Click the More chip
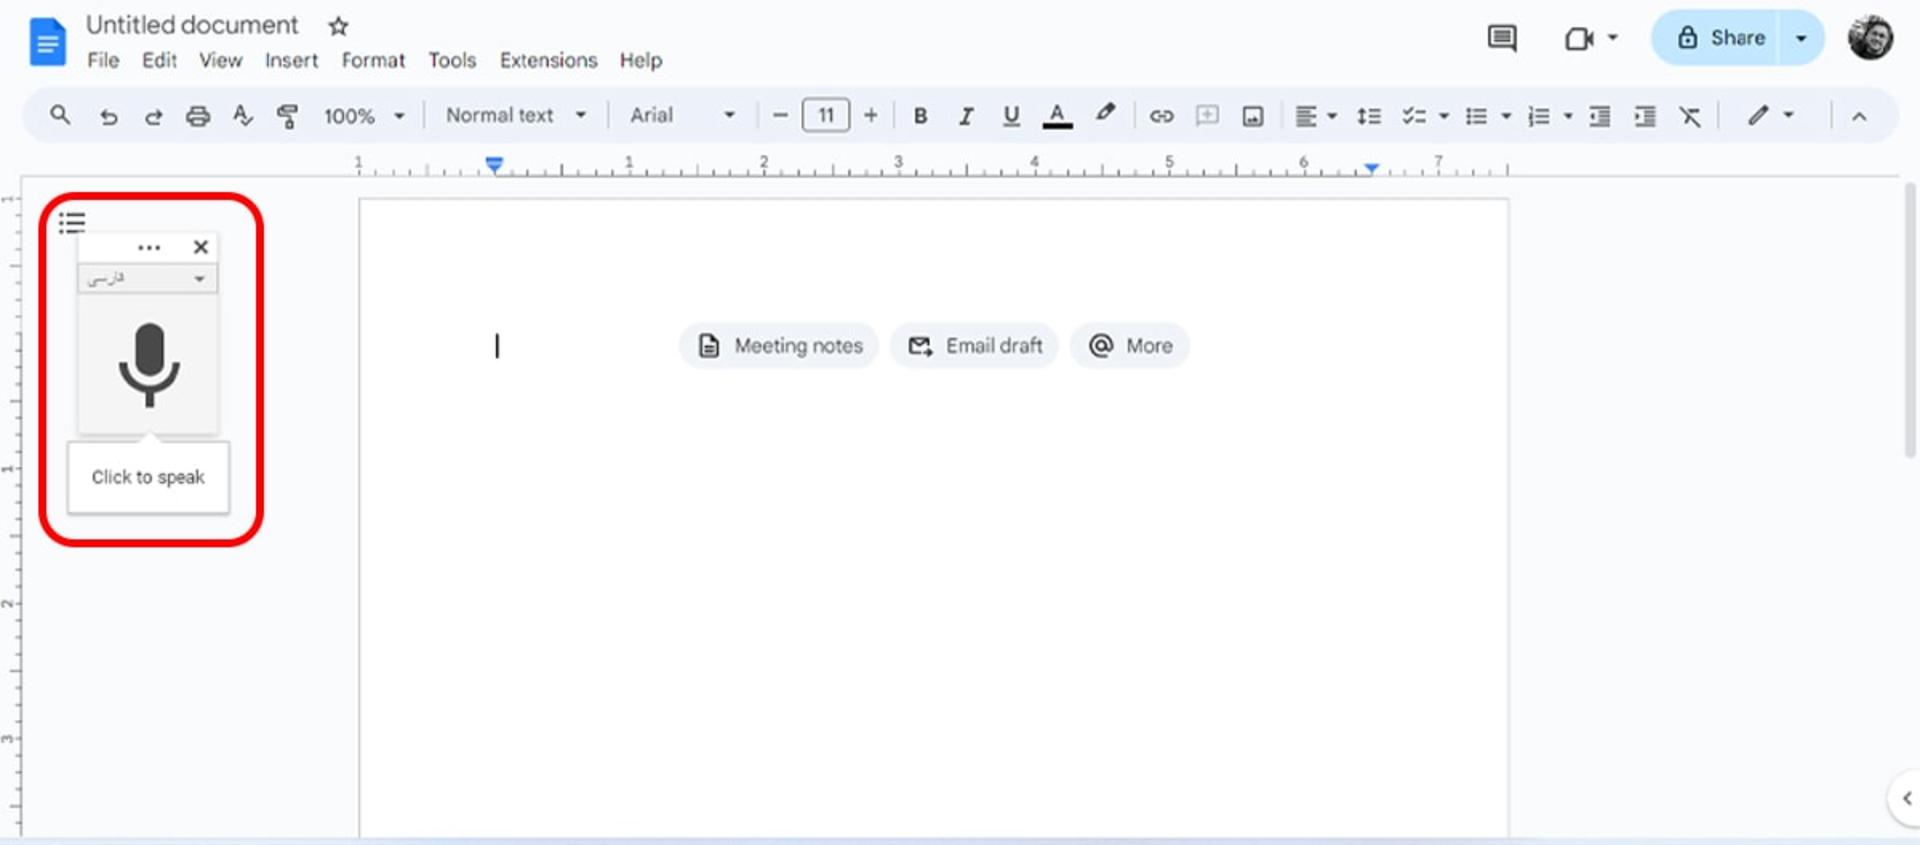The width and height of the screenshot is (1920, 845). coord(1130,346)
